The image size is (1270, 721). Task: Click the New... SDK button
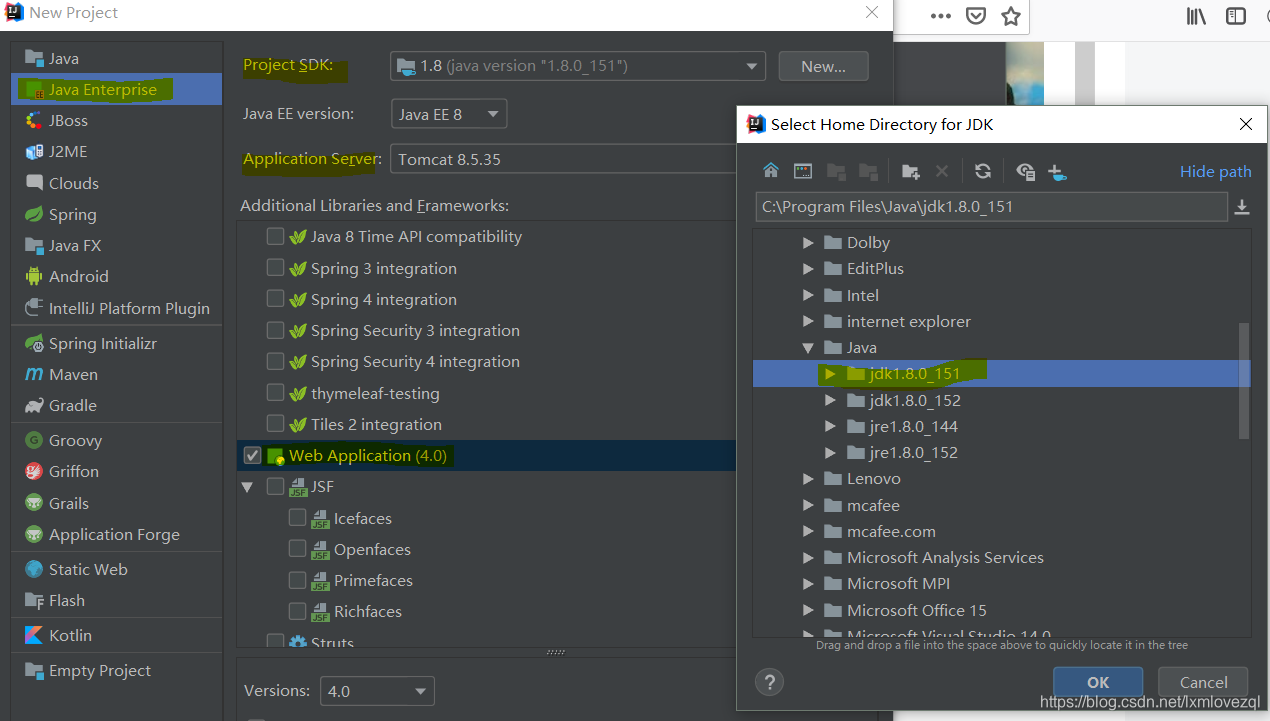pos(823,66)
